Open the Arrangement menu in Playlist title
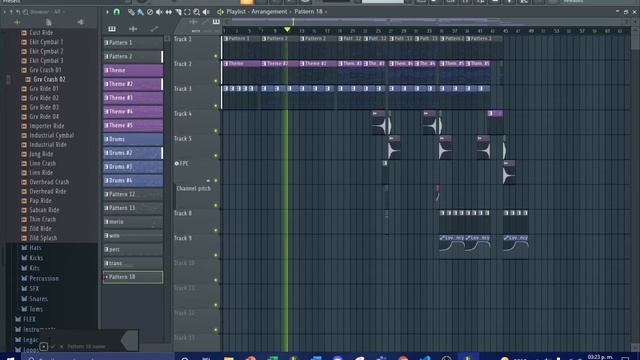 pyautogui.click(x=269, y=12)
